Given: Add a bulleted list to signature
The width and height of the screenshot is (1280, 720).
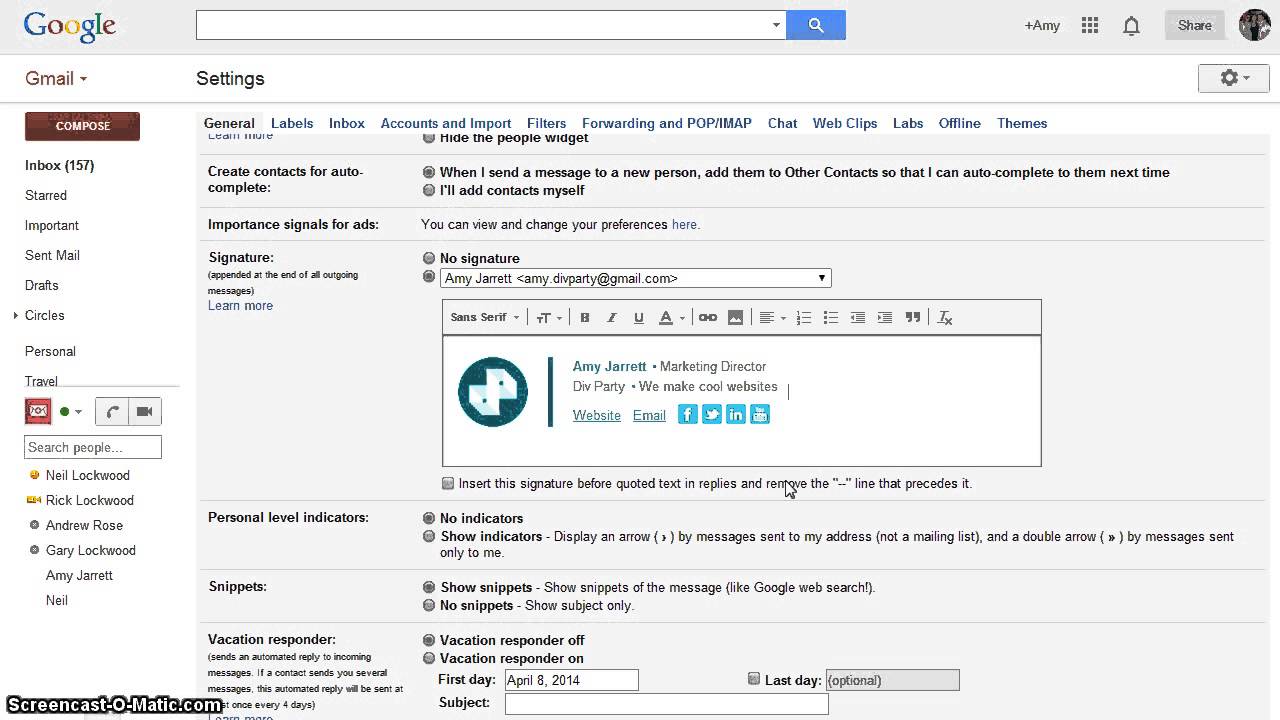Looking at the screenshot, I should coord(831,318).
